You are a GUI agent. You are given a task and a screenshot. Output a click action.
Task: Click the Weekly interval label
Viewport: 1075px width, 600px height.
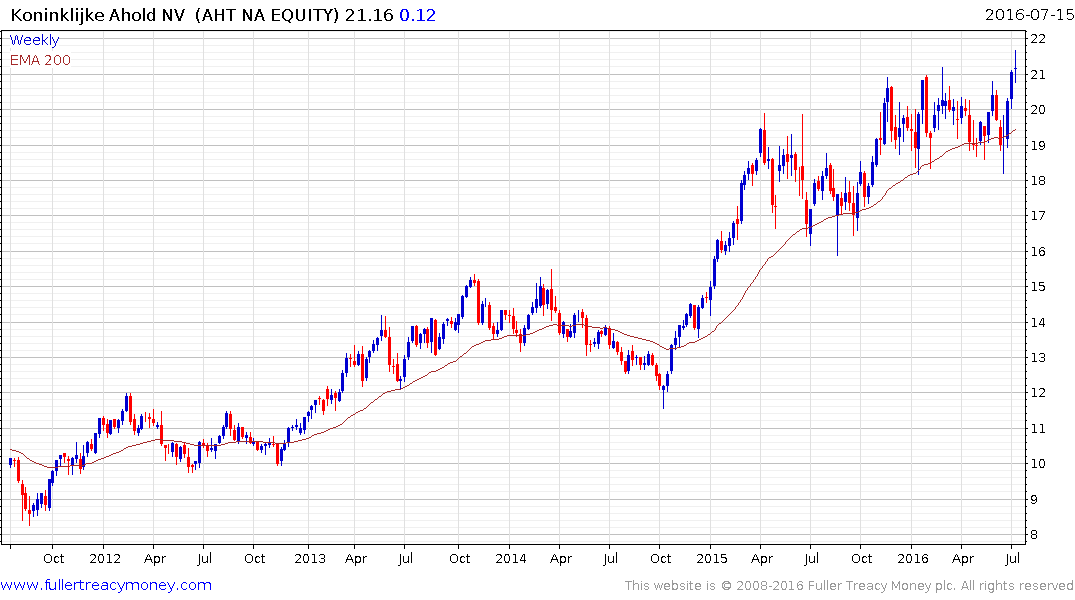pyautogui.click(x=34, y=40)
